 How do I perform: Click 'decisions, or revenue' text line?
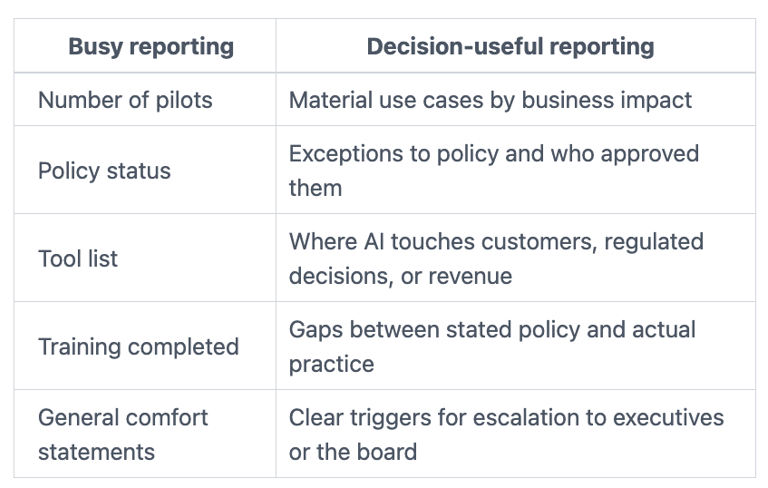pyautogui.click(x=400, y=276)
